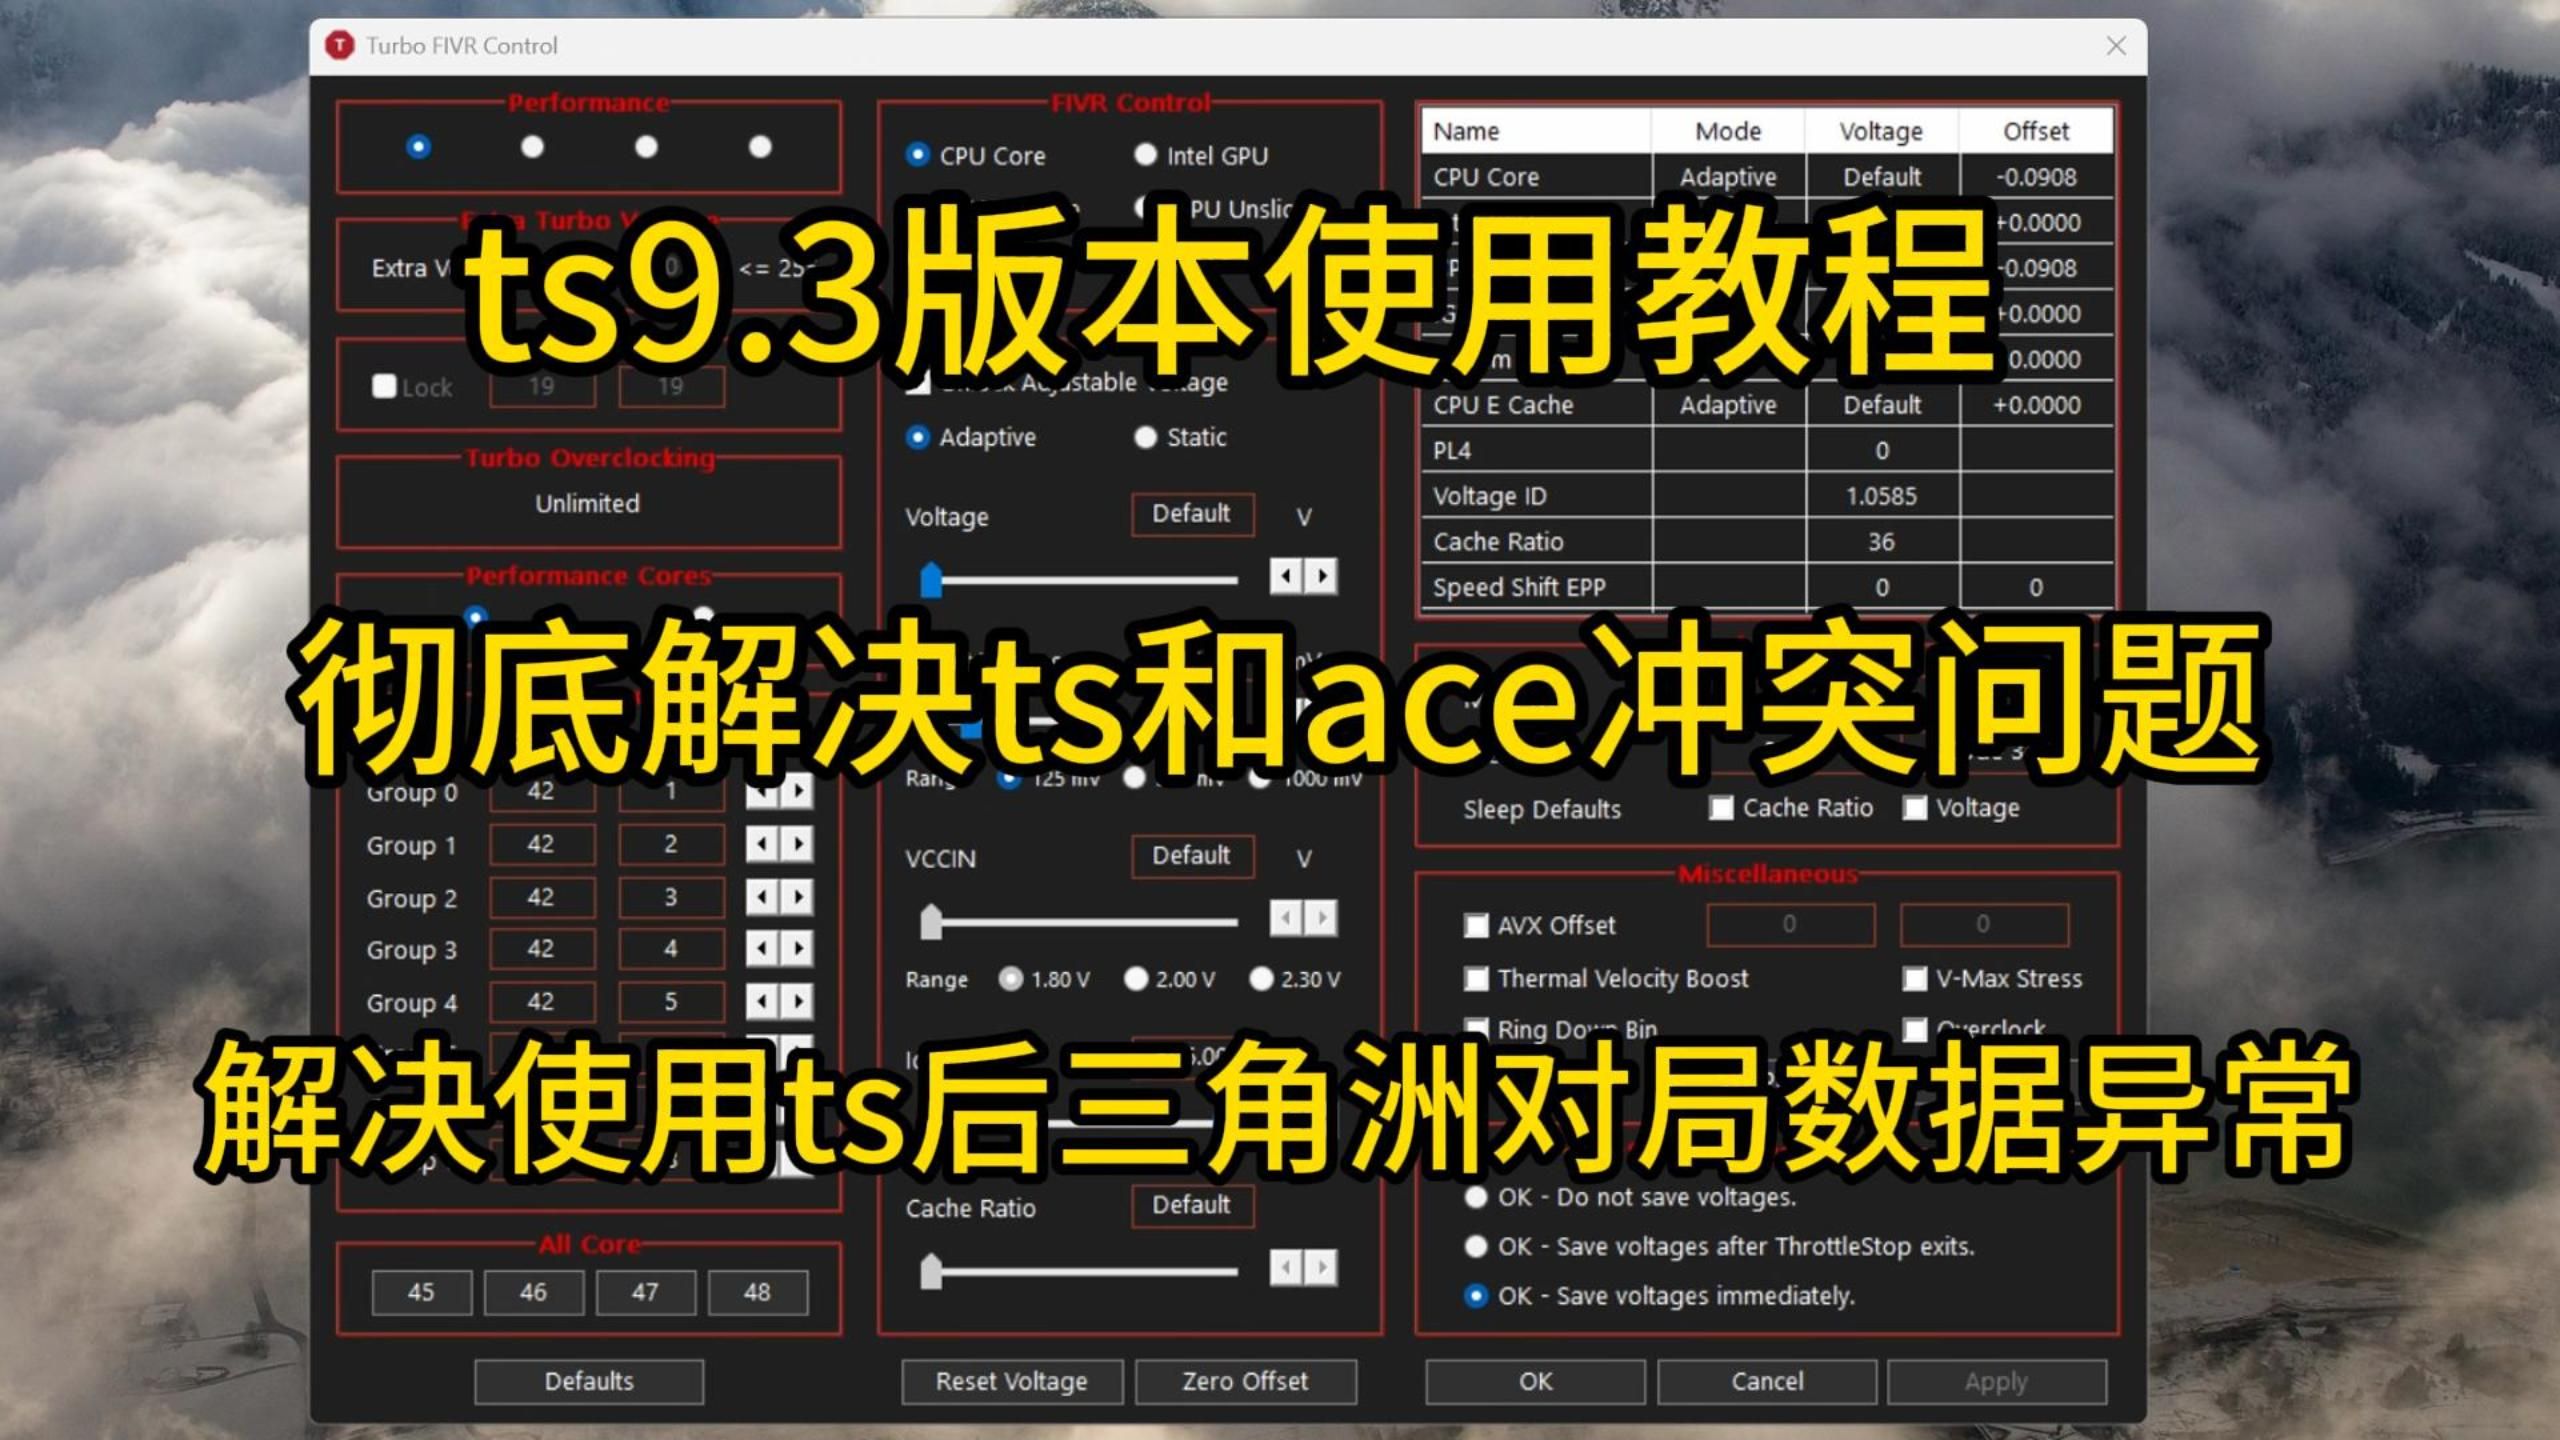The image size is (2560, 1440).
Task: Click the Voltage Default value field
Action: (1192, 514)
